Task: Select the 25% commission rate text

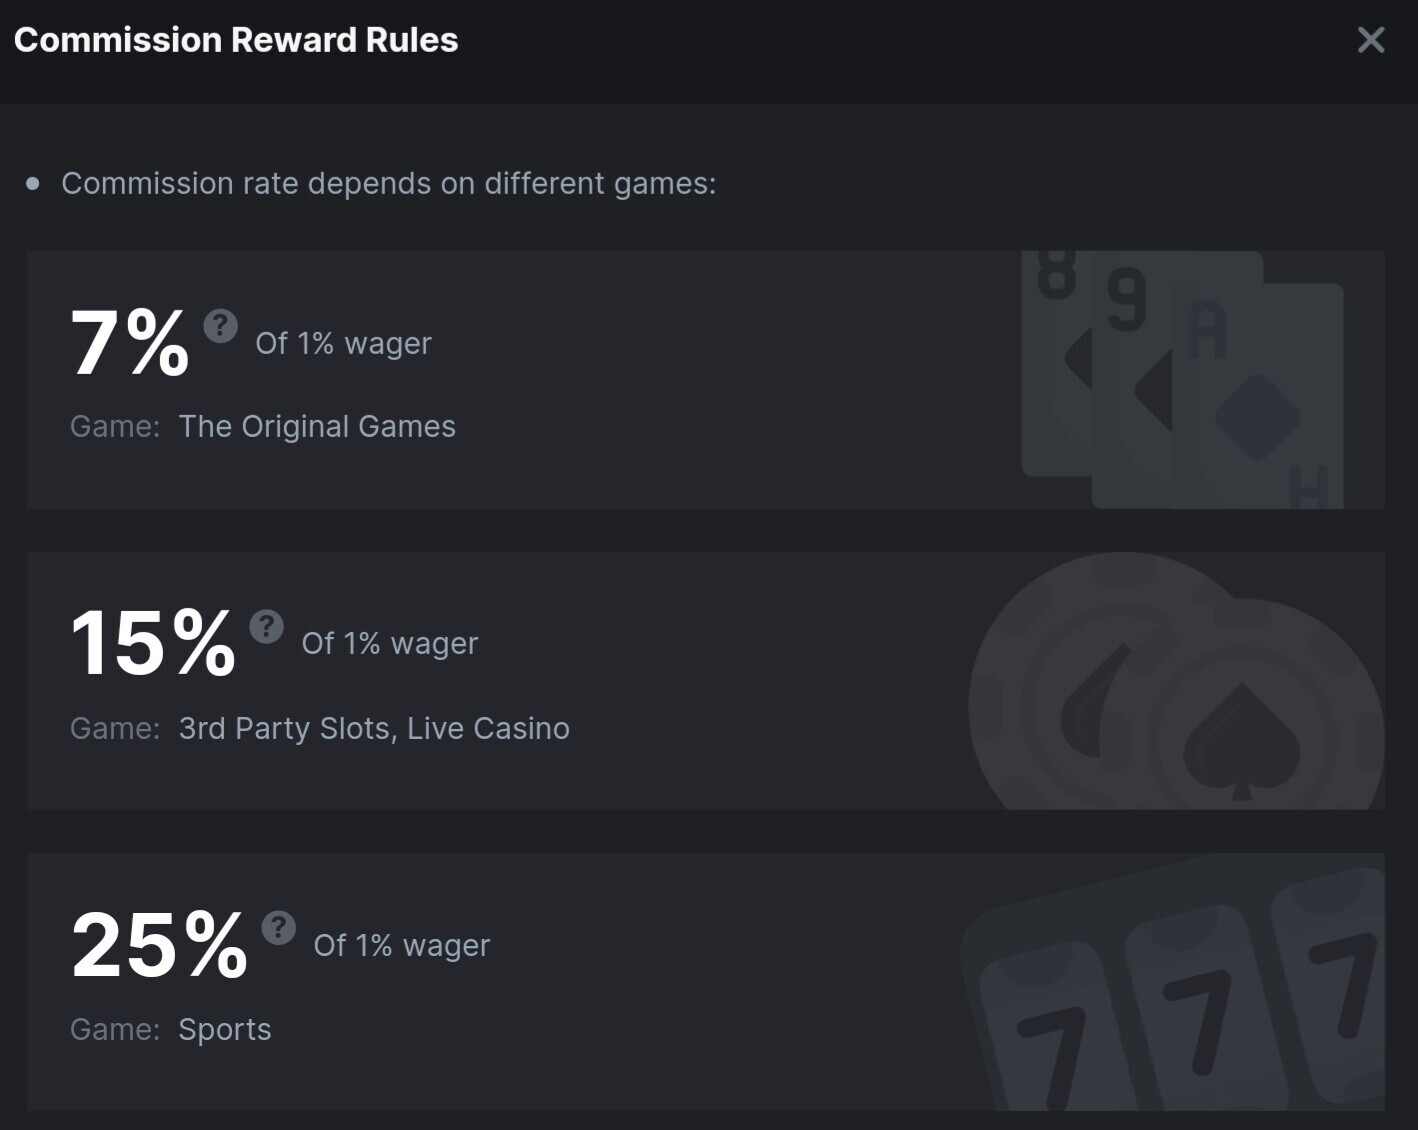Action: (x=159, y=945)
